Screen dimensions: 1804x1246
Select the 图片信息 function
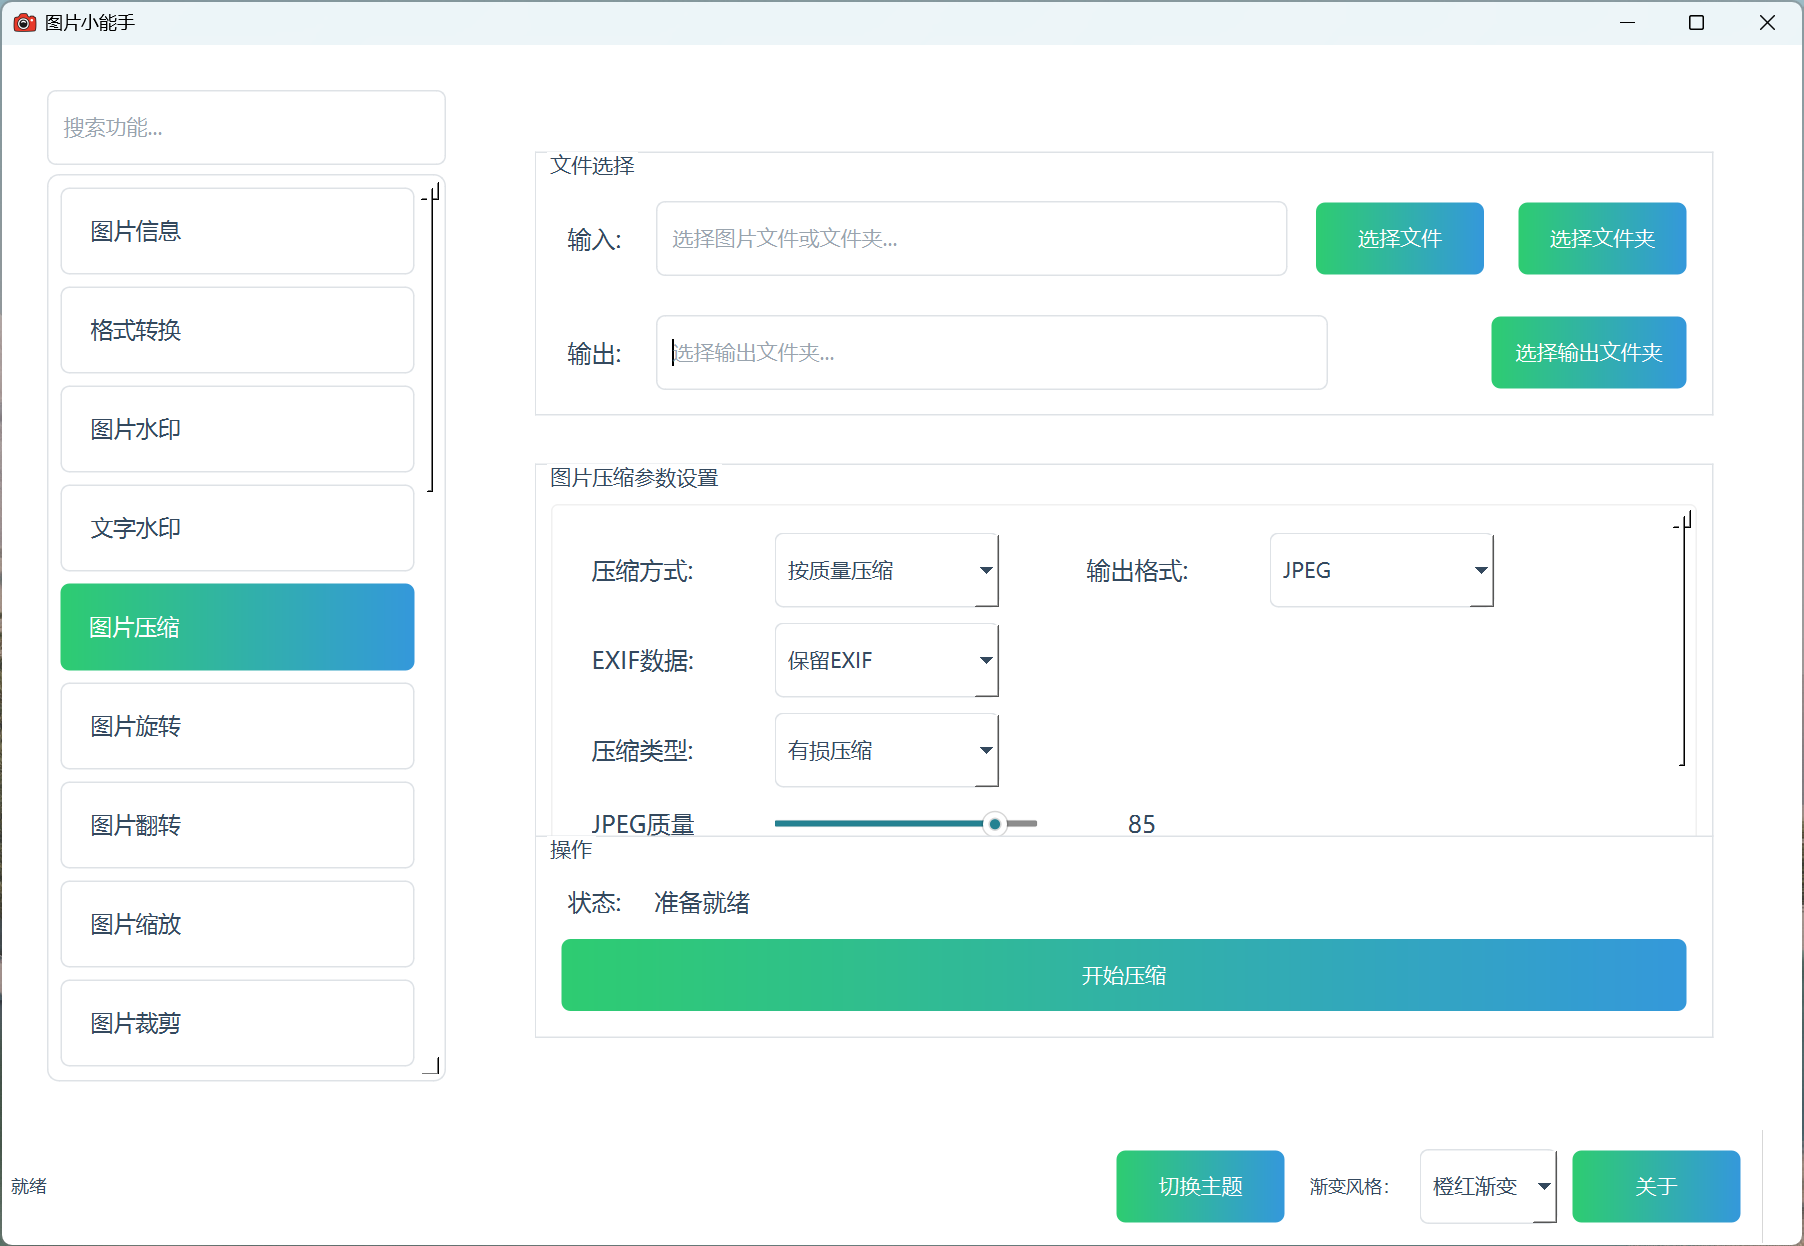(x=237, y=231)
